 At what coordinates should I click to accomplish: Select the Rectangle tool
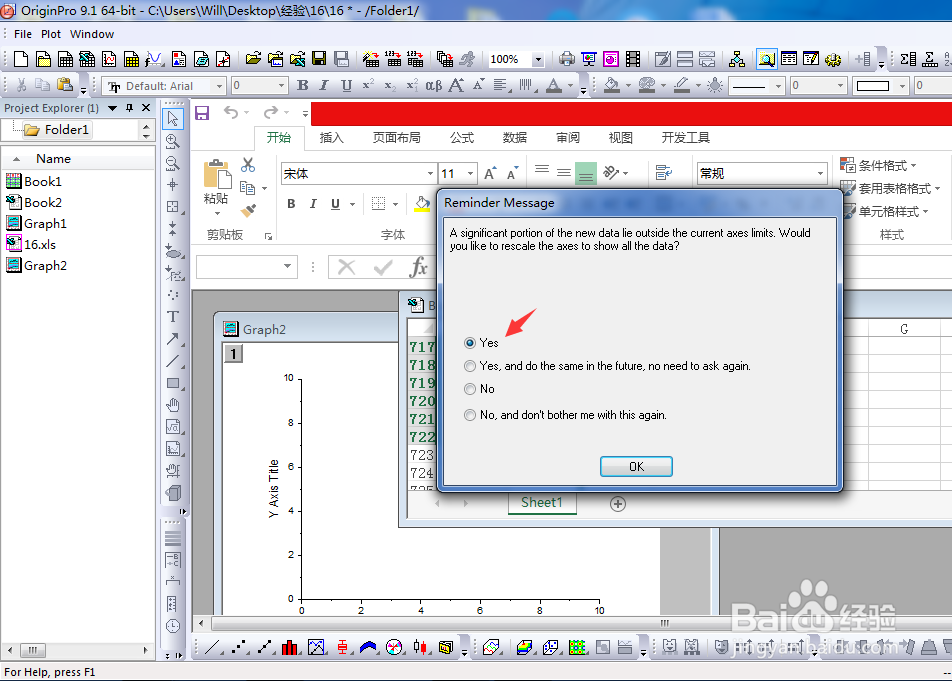click(x=173, y=383)
